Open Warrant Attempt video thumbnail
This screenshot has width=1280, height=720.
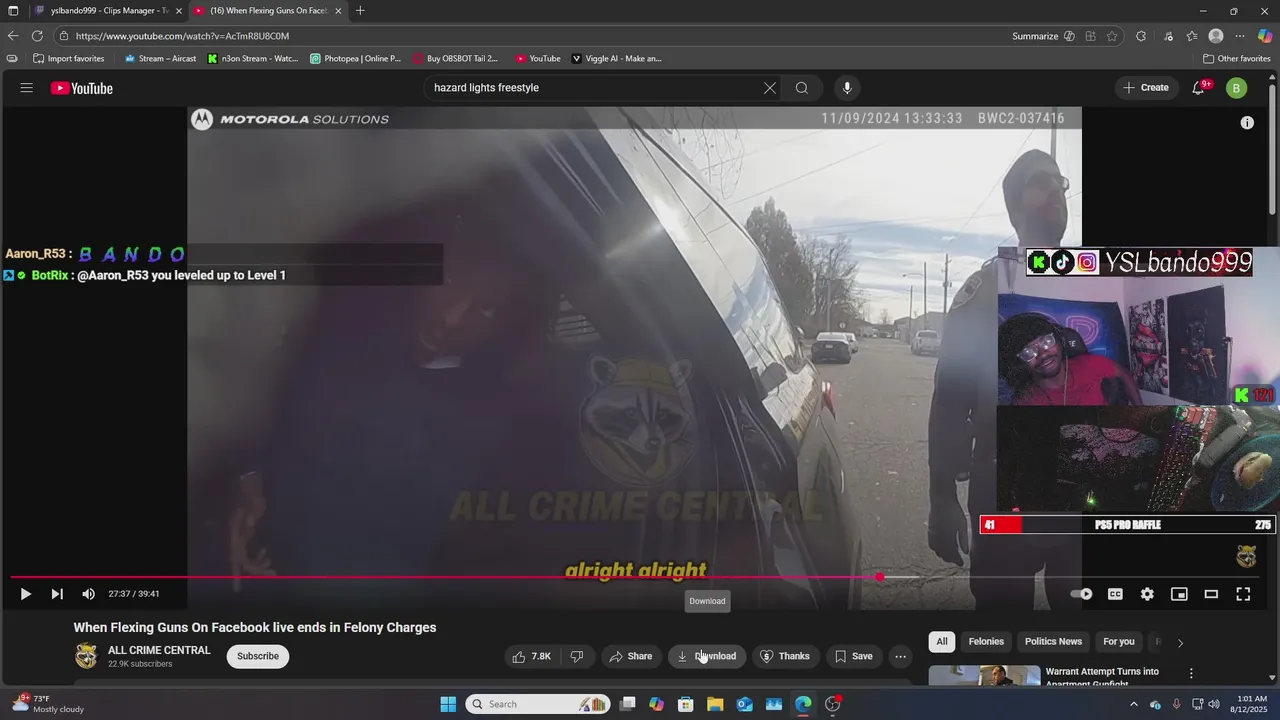point(984,675)
